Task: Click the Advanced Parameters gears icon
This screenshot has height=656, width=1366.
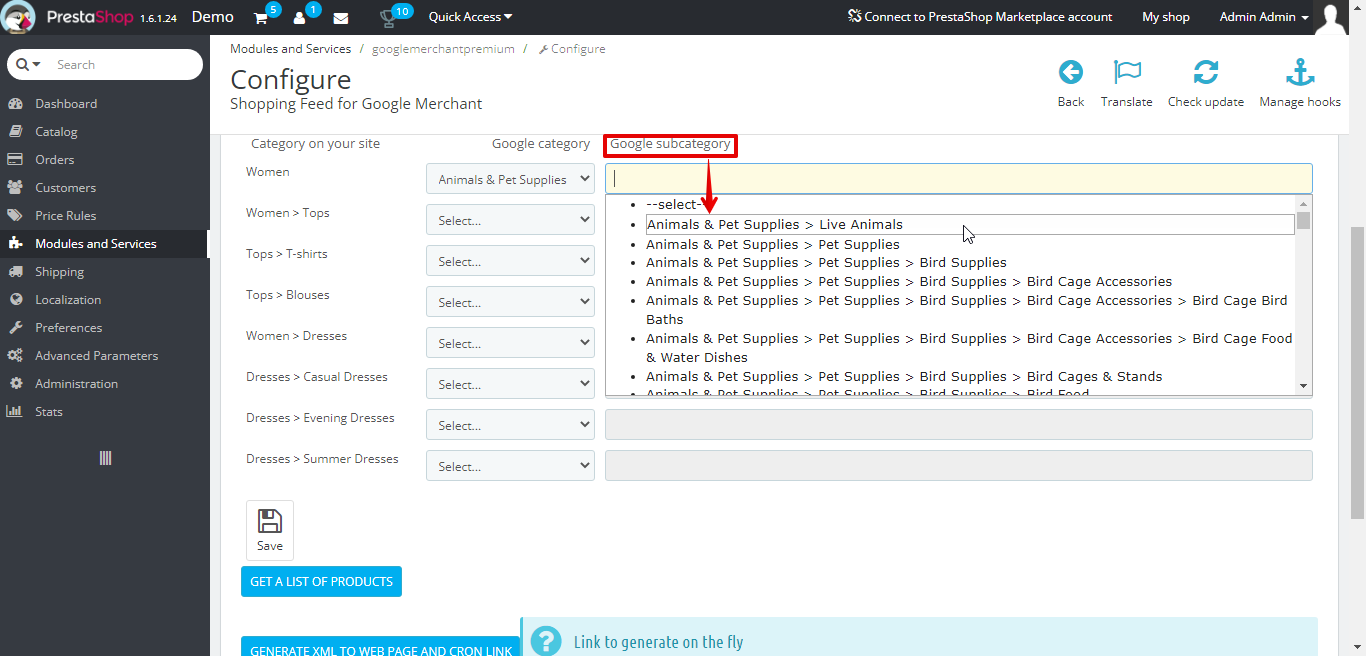Action: [x=15, y=356]
